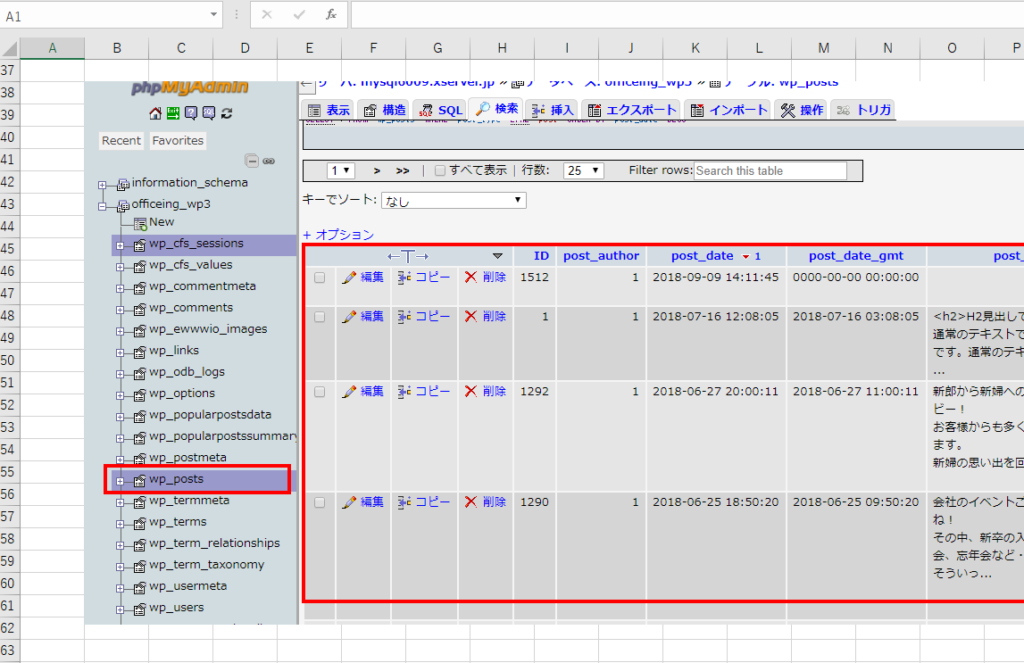Screen dimensions: 1024x663
Task: Click the Filter rows search field
Action: pos(770,171)
